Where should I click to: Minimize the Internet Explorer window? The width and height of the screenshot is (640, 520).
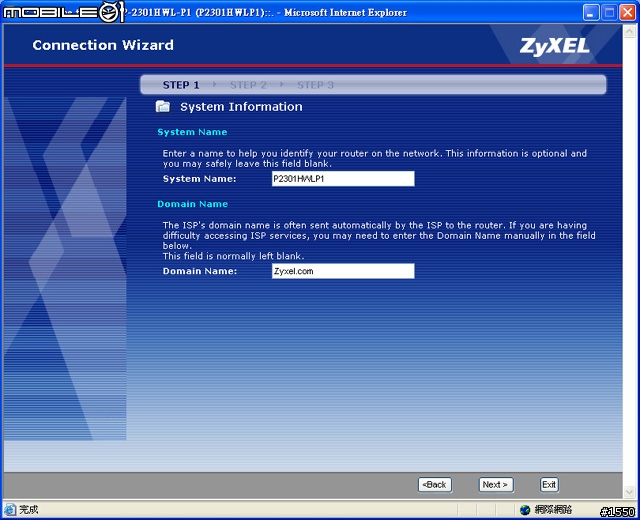click(591, 13)
